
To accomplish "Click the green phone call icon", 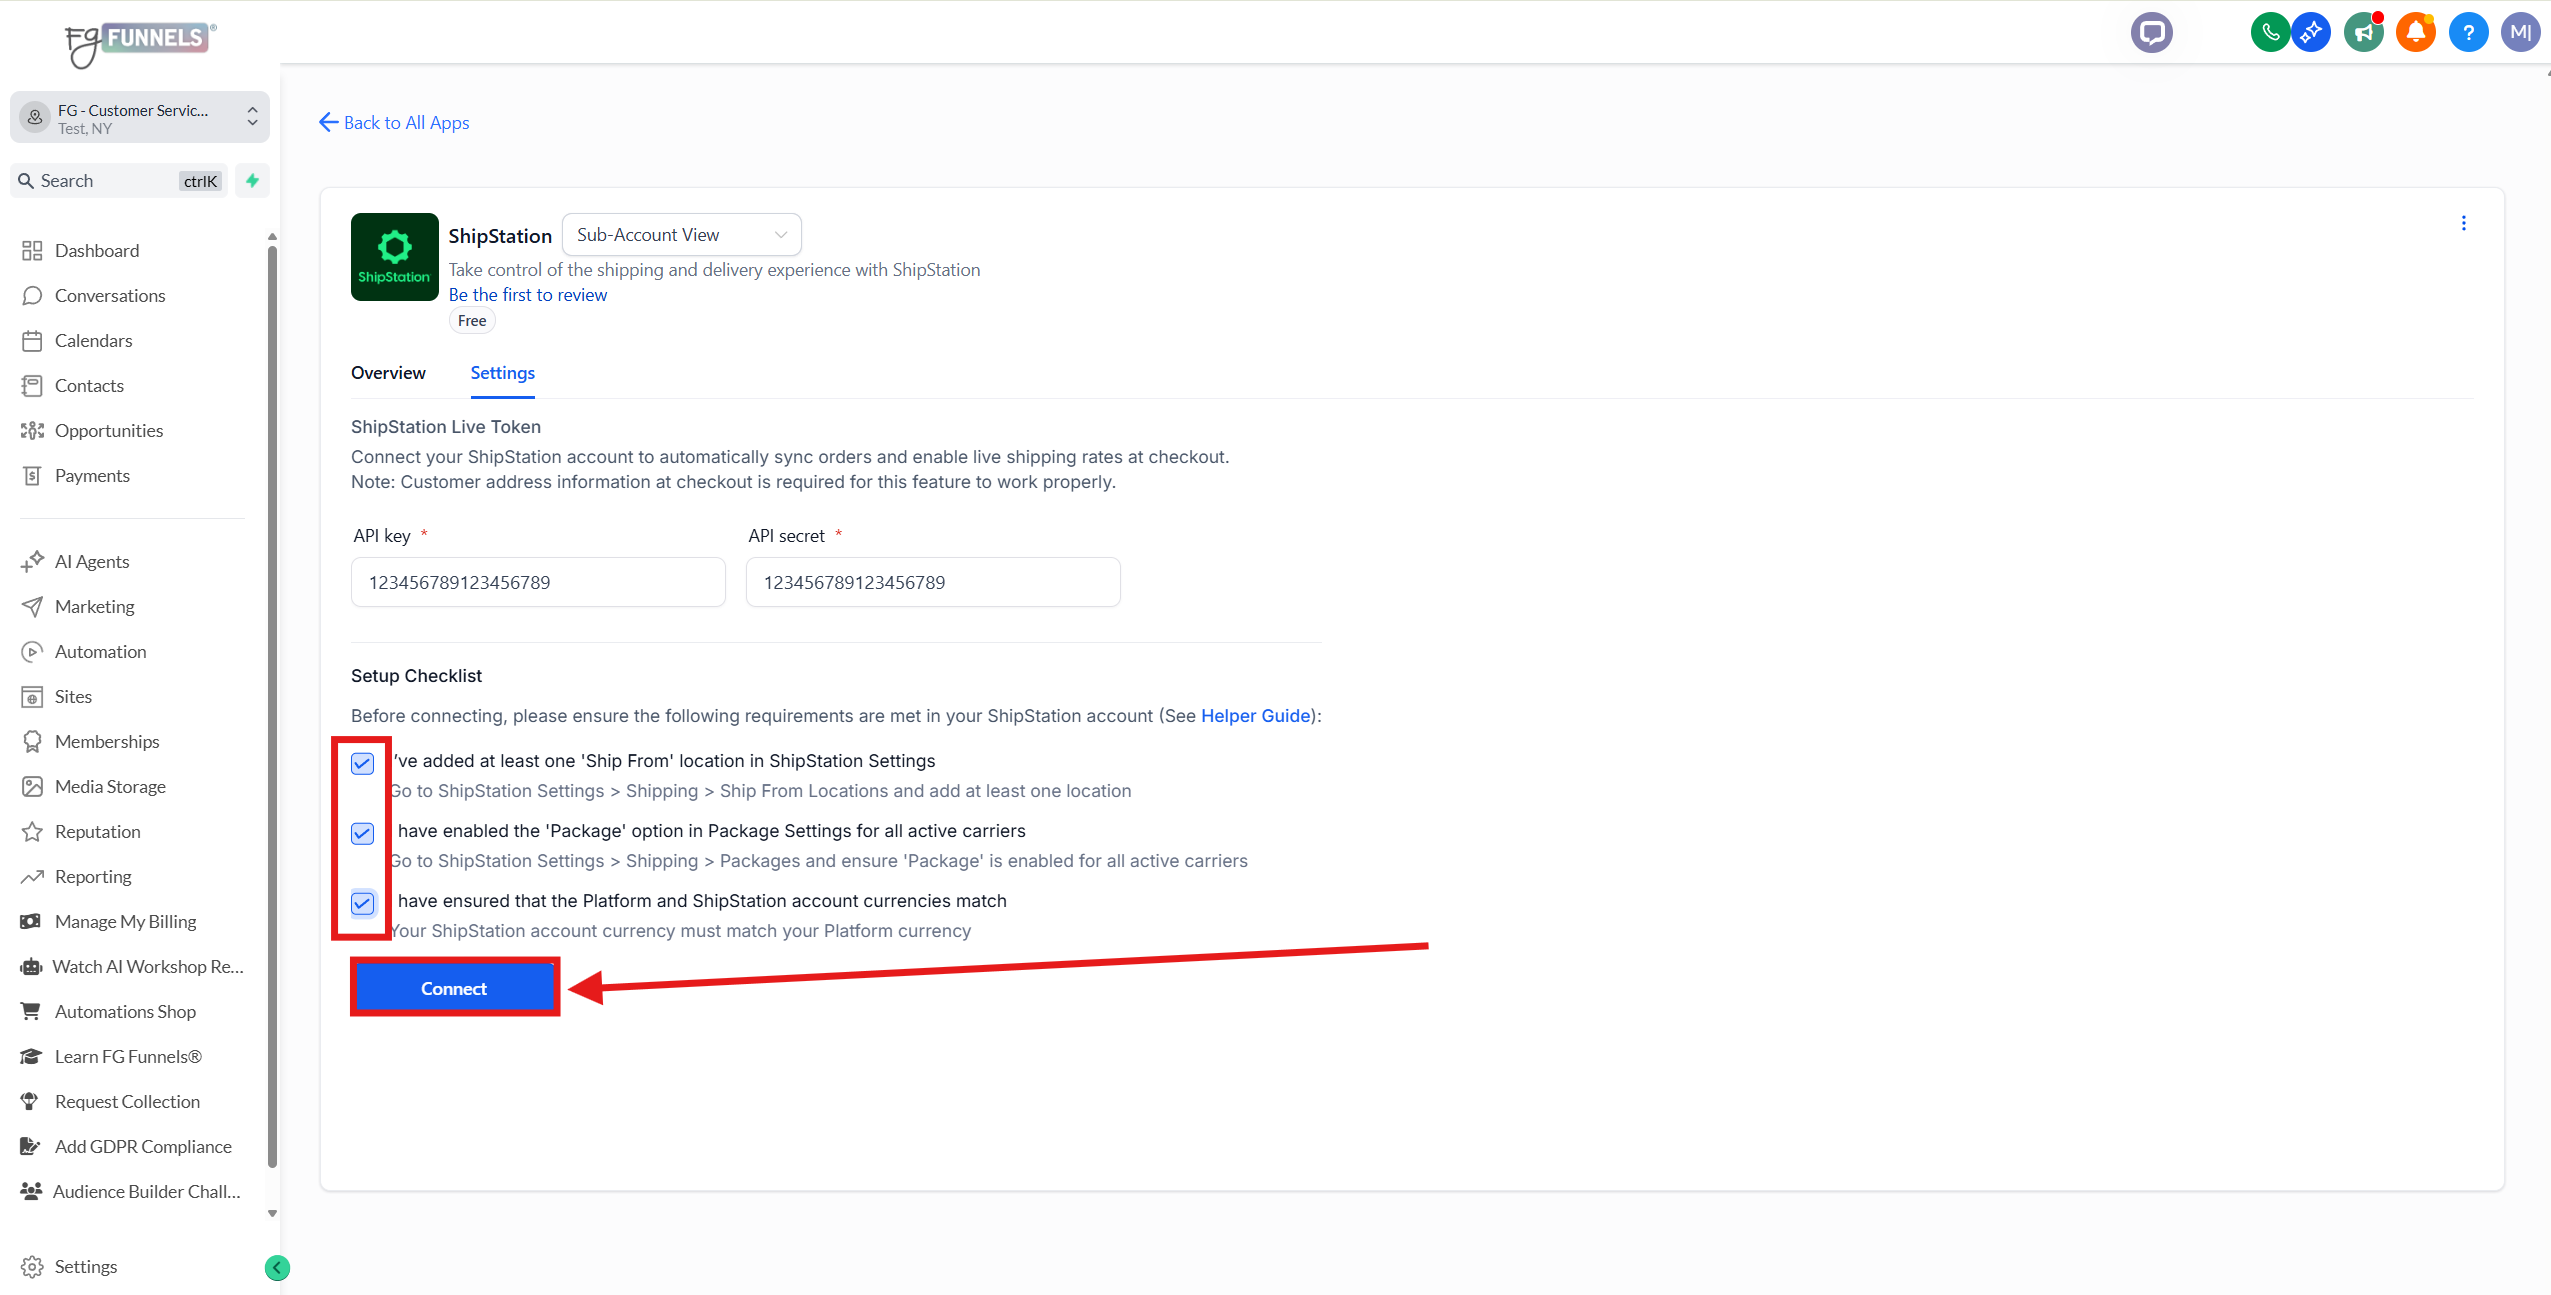I will click(x=2270, y=33).
